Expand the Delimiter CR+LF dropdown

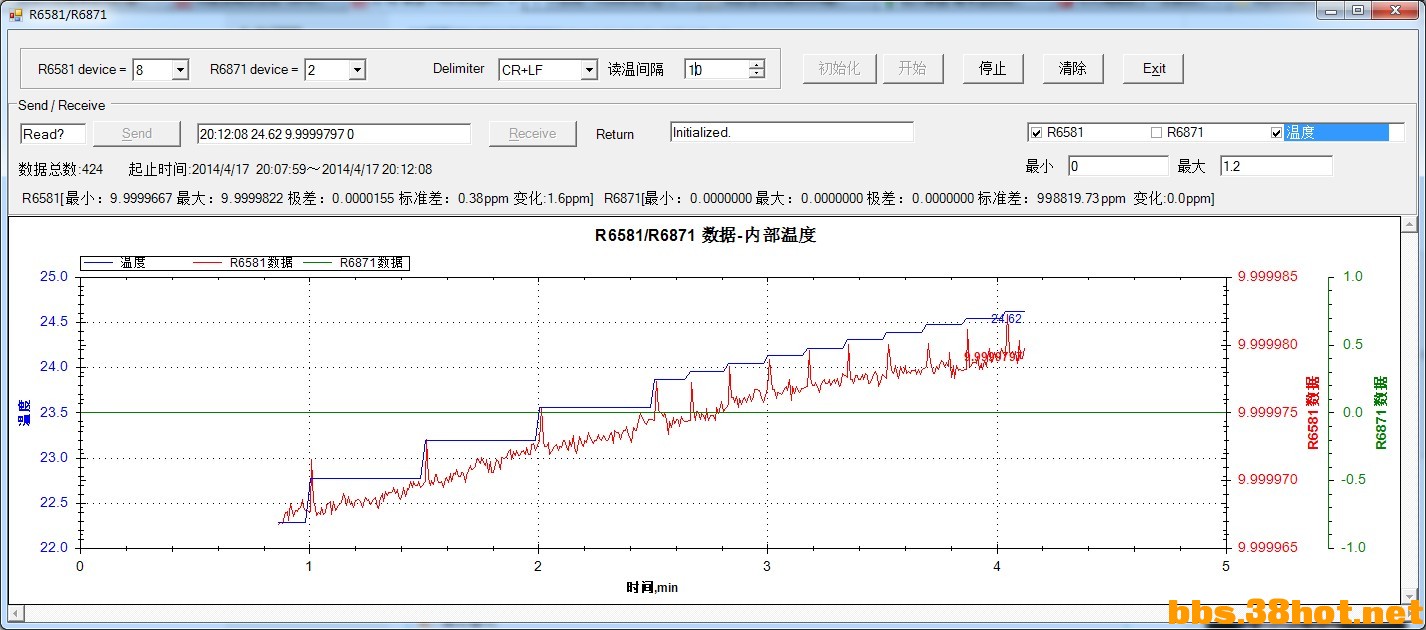[x=589, y=70]
